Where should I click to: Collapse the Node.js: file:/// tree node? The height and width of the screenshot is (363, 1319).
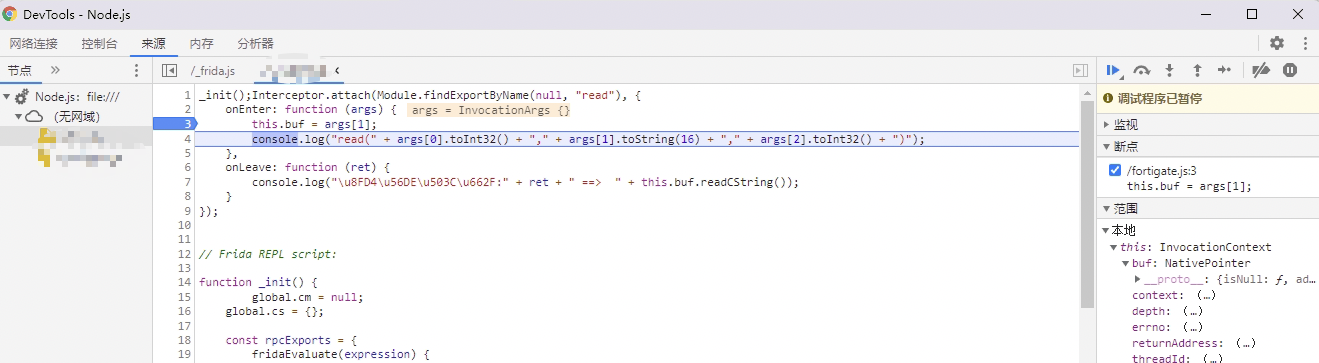tap(7, 97)
